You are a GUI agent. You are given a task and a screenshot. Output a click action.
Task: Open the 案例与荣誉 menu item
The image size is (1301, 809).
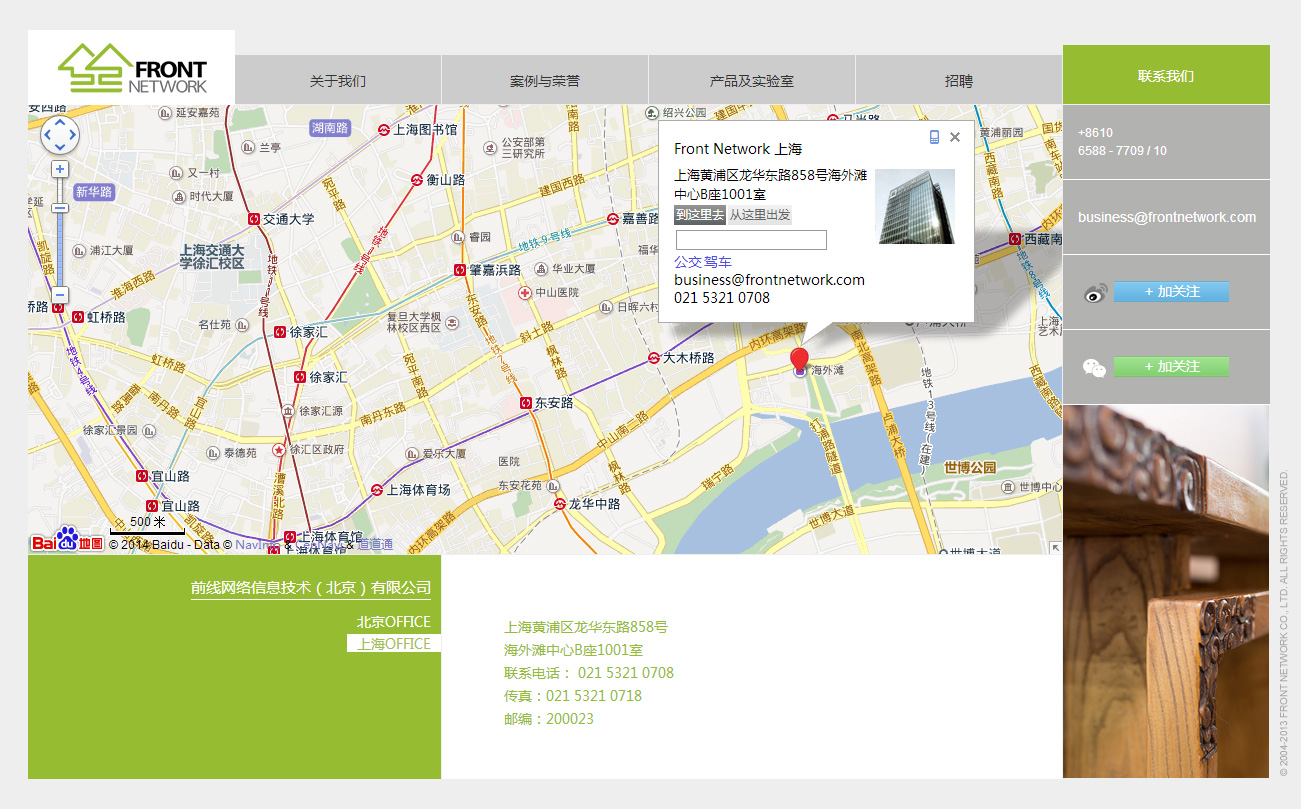pos(545,81)
